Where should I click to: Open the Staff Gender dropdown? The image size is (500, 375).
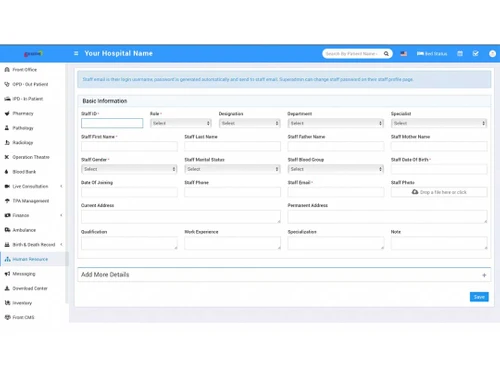click(129, 169)
